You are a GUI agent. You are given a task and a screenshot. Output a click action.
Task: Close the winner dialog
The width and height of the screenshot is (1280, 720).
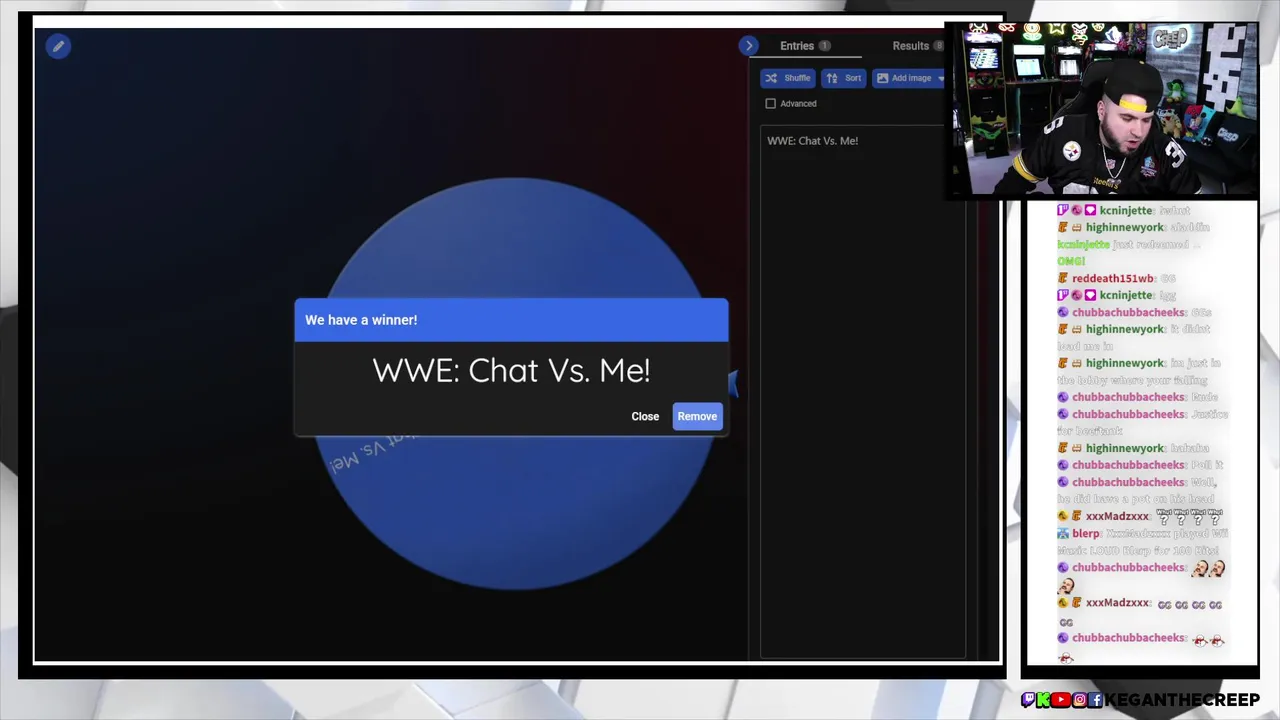tap(645, 416)
